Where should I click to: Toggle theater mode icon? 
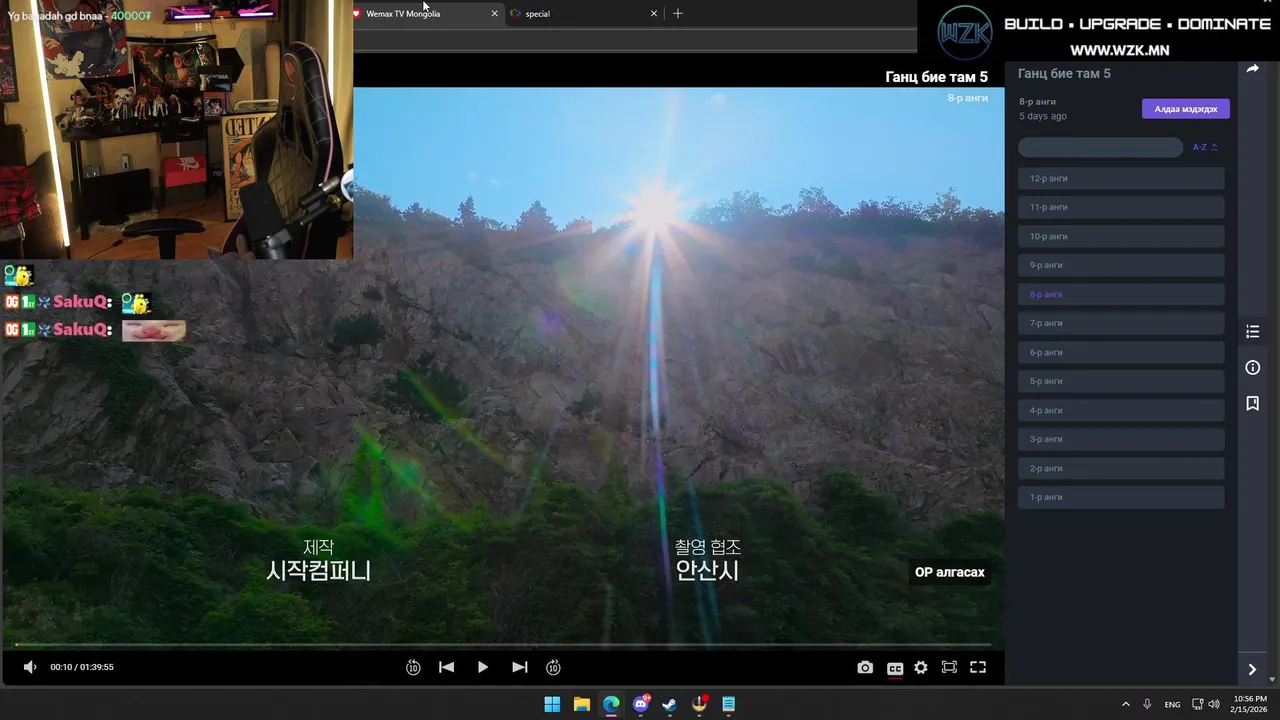click(x=949, y=668)
